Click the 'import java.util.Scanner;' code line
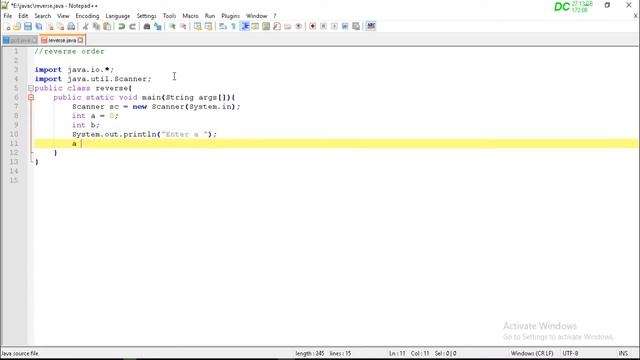This screenshot has width=640, height=360. pyautogui.click(x=93, y=79)
